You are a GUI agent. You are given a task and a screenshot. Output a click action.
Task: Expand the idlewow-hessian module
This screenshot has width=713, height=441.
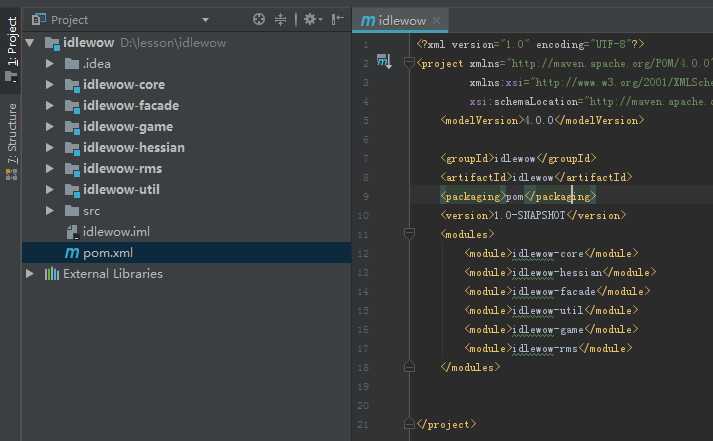(50, 147)
